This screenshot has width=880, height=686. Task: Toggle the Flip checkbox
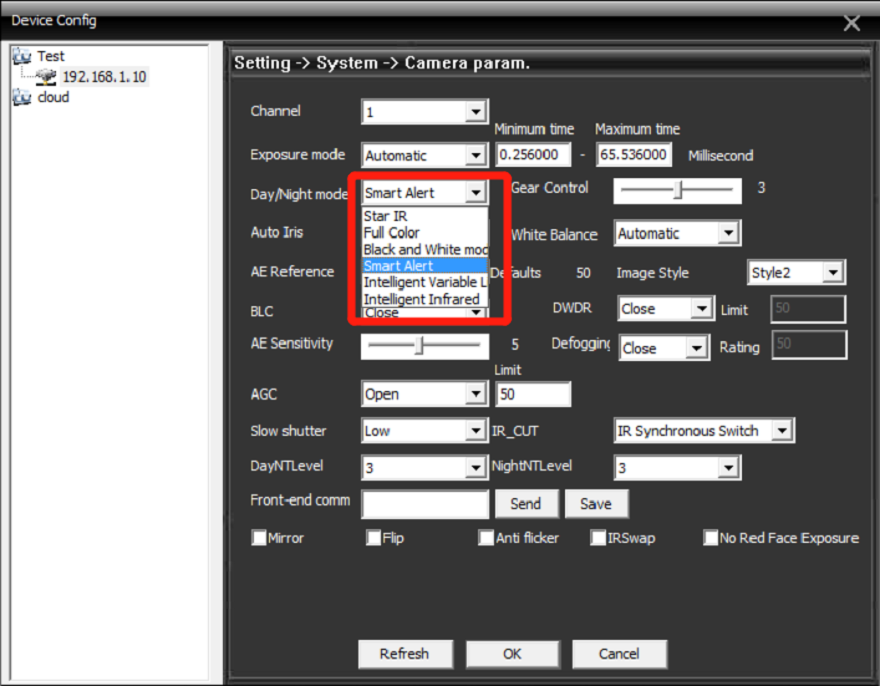(x=374, y=538)
